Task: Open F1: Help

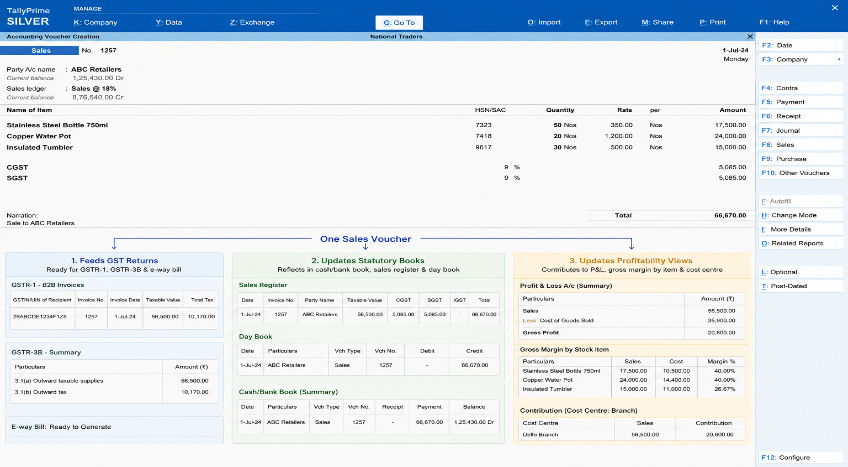Action: pos(774,22)
